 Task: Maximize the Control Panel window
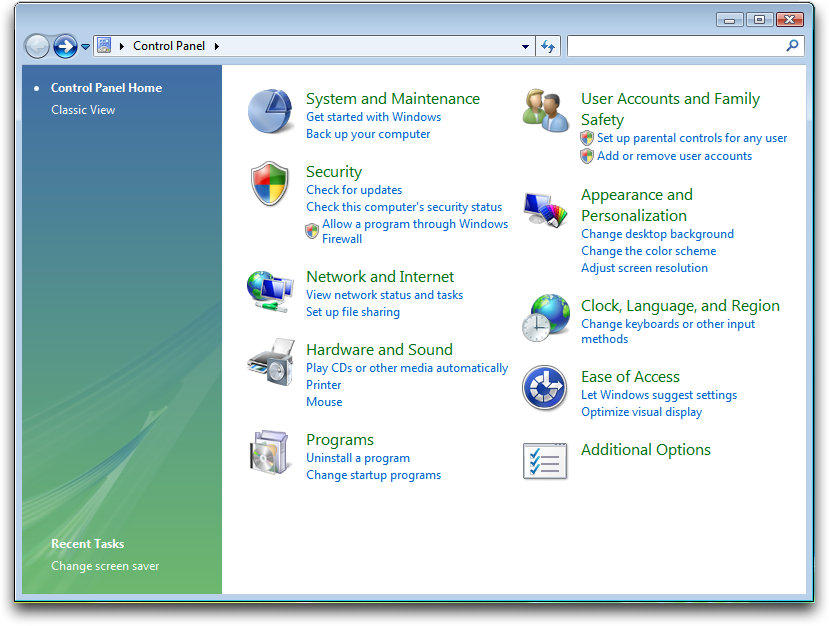click(760, 20)
